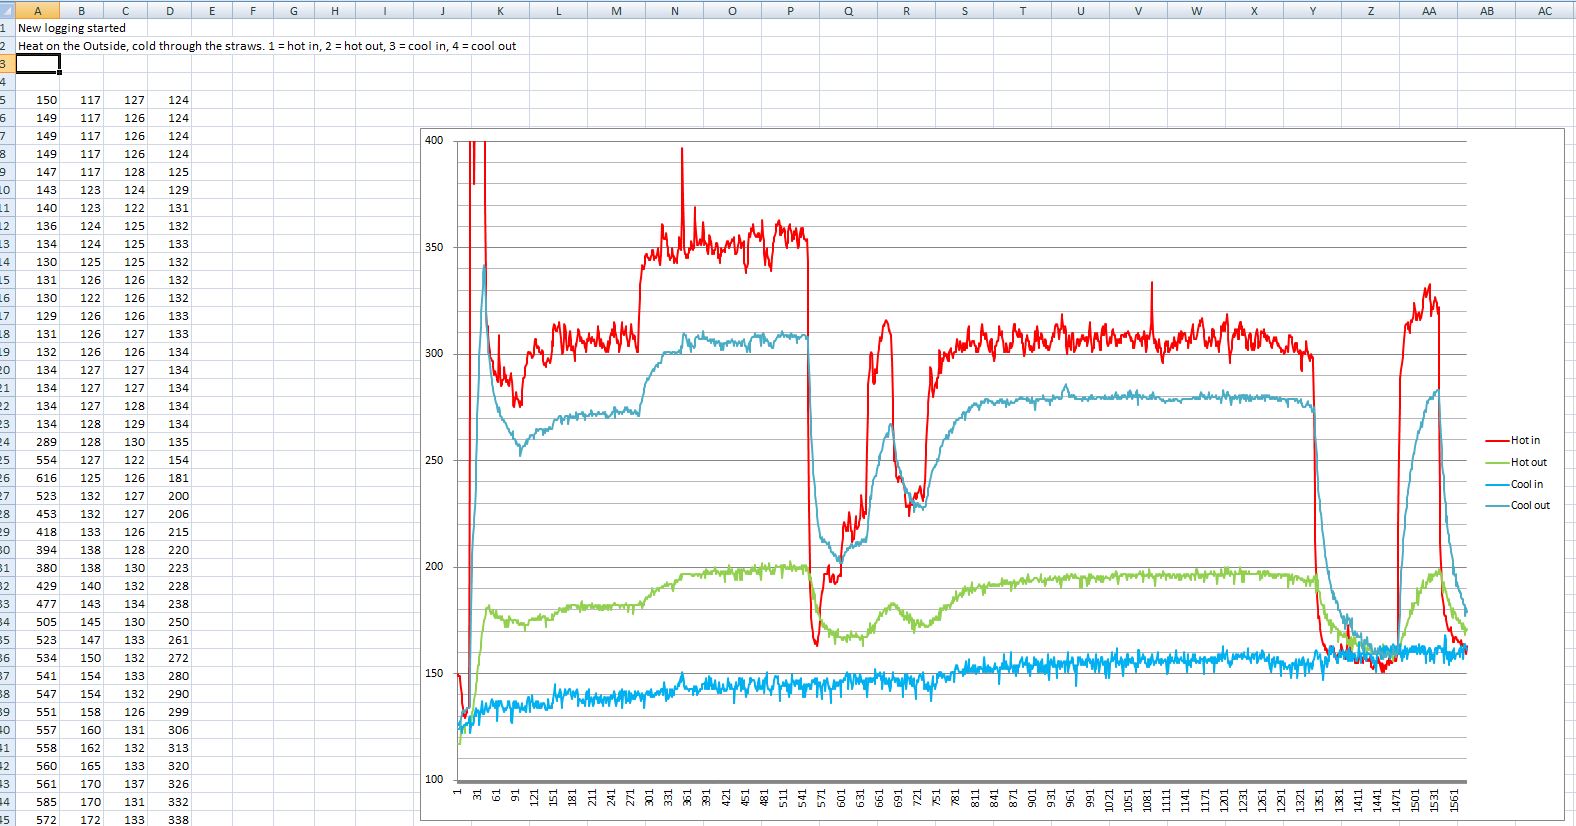
Task: Select column P header
Action: pyautogui.click(x=790, y=11)
